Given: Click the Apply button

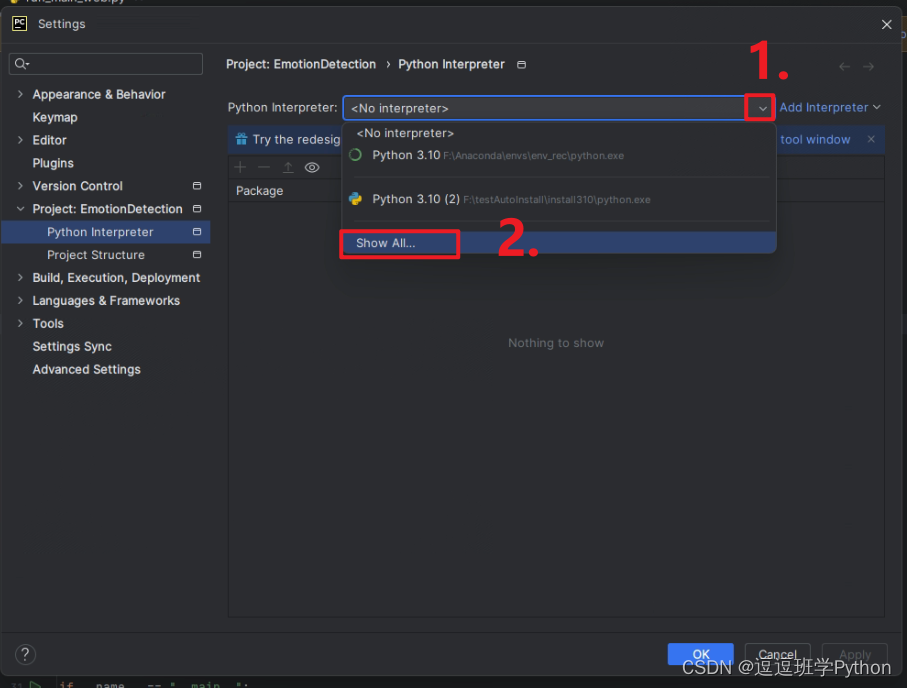Looking at the screenshot, I should point(854,654).
